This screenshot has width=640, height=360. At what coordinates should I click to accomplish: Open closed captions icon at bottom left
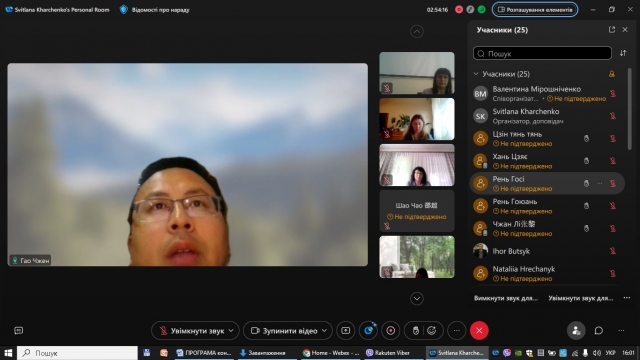click(x=18, y=331)
